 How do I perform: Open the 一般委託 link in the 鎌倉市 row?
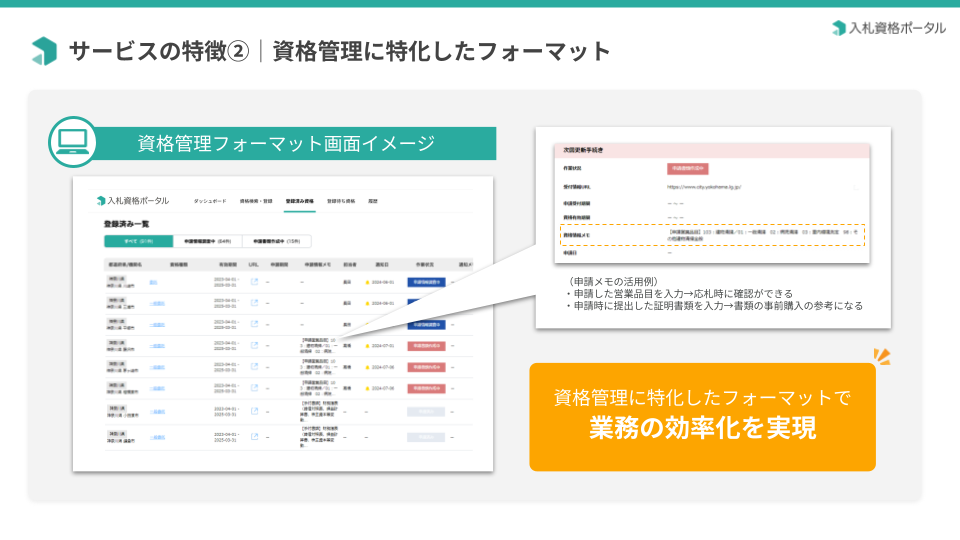(157, 437)
